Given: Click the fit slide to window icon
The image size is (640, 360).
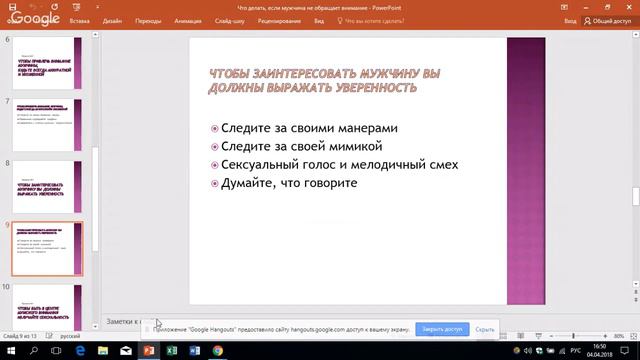Looking at the screenshot, I should coord(633,336).
